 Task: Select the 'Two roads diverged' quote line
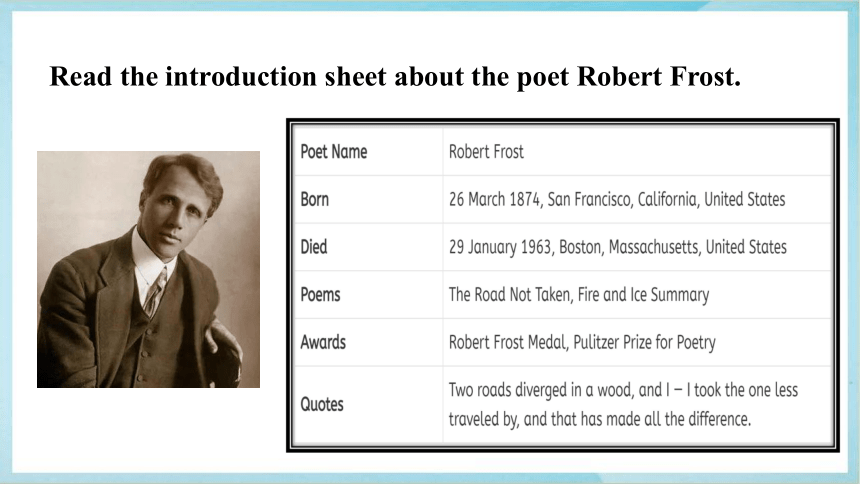tap(623, 390)
